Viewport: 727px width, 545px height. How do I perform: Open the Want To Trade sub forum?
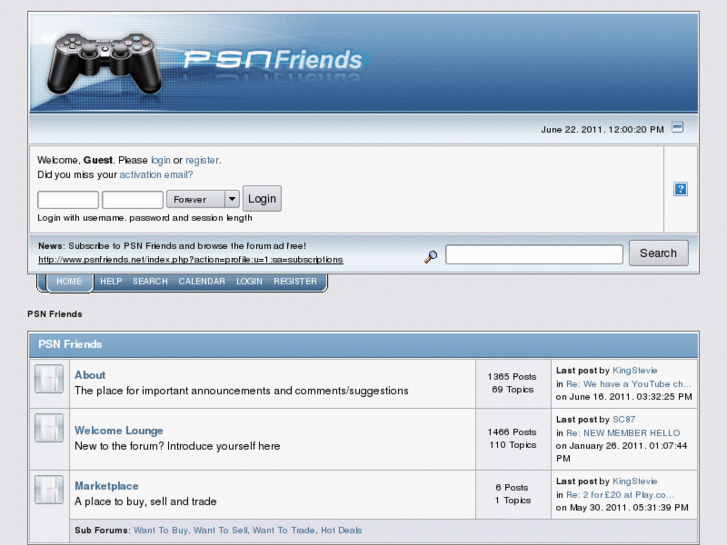point(284,530)
